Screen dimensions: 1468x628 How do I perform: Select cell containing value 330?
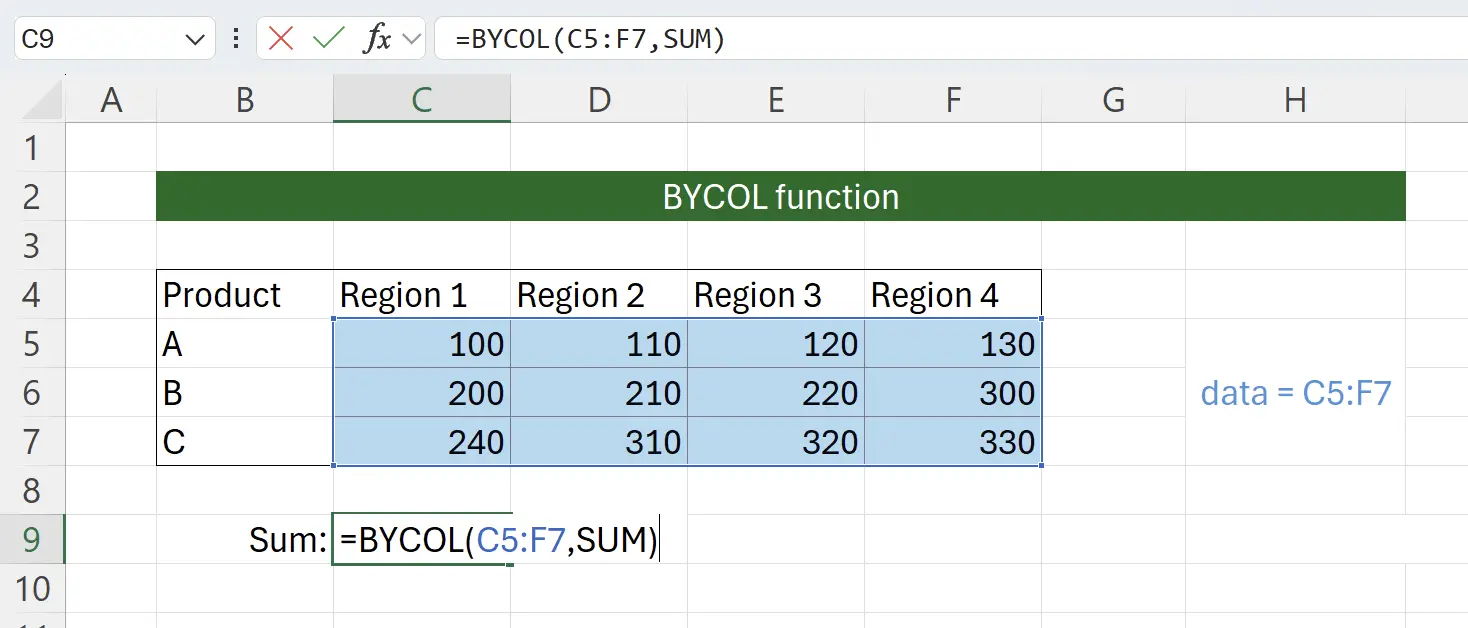pyautogui.click(x=953, y=442)
